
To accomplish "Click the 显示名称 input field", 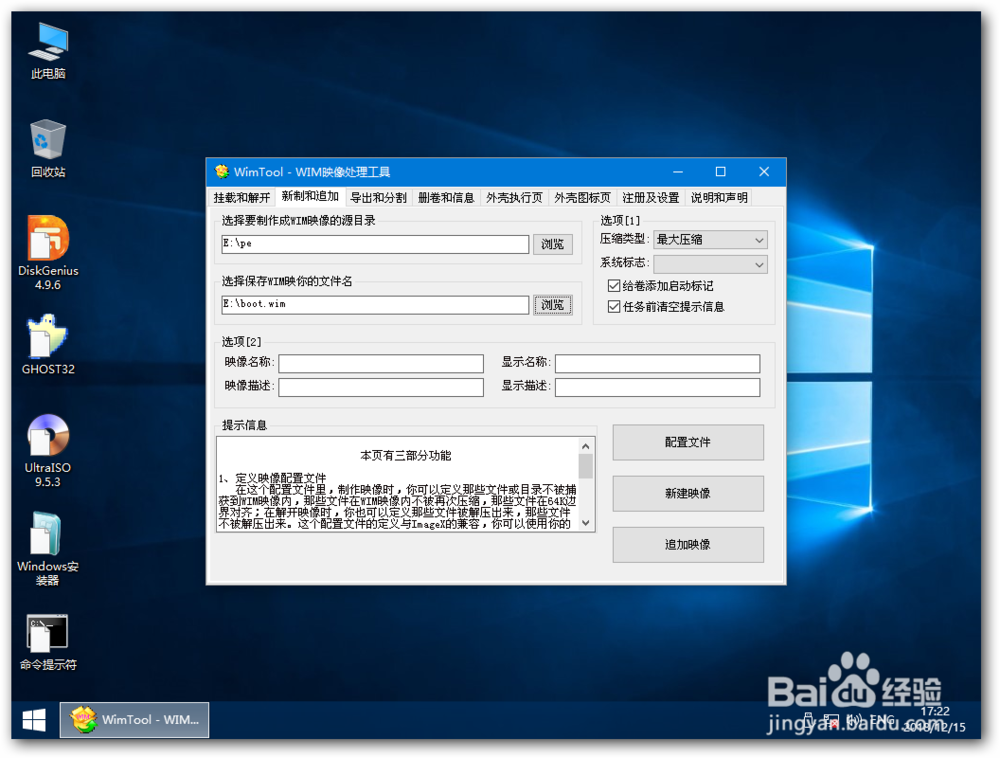I will click(658, 363).
